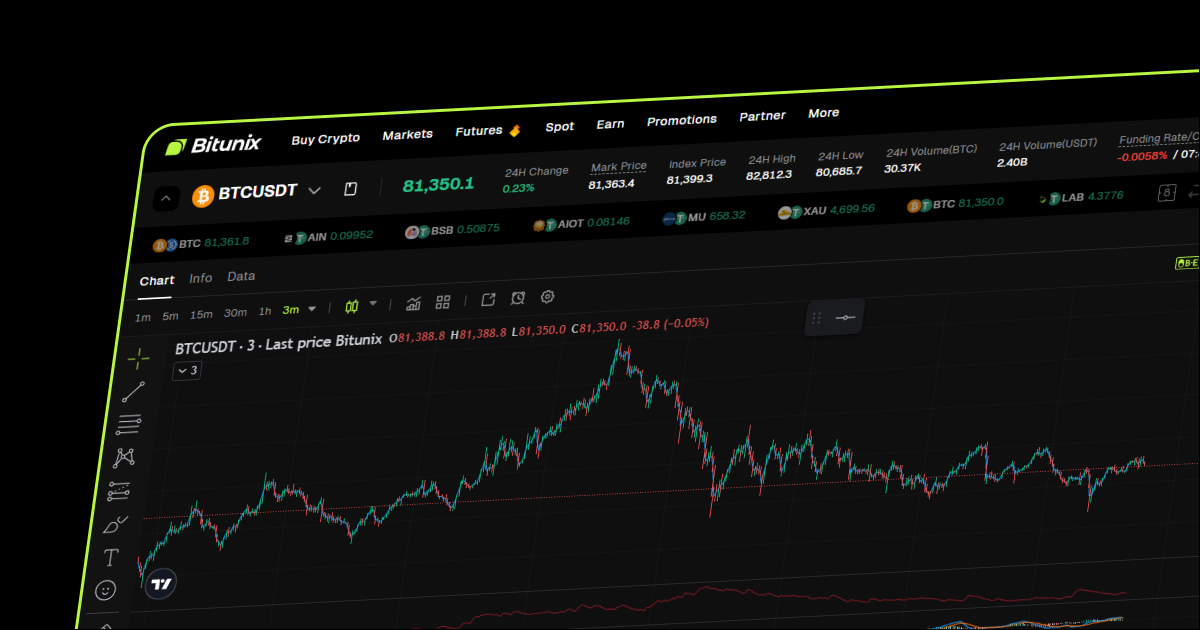Click chart title BTCUSDT · 3 · Last price Bitunix

(278, 344)
